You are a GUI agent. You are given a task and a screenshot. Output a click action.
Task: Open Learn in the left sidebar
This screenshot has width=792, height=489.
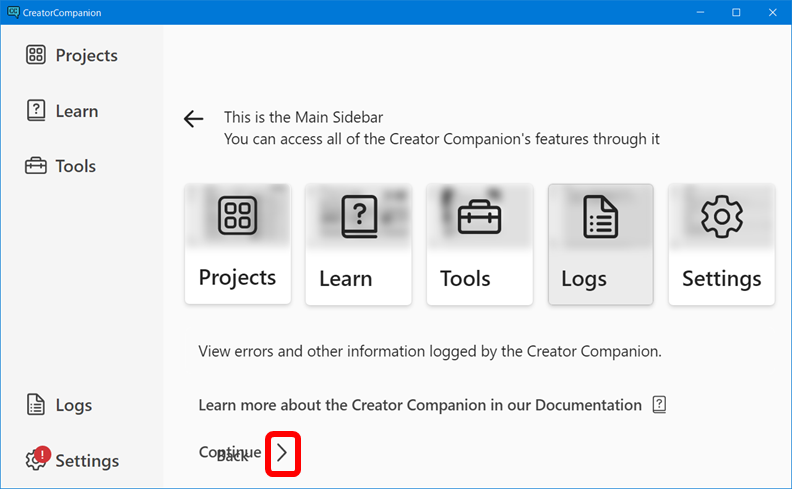click(62, 111)
